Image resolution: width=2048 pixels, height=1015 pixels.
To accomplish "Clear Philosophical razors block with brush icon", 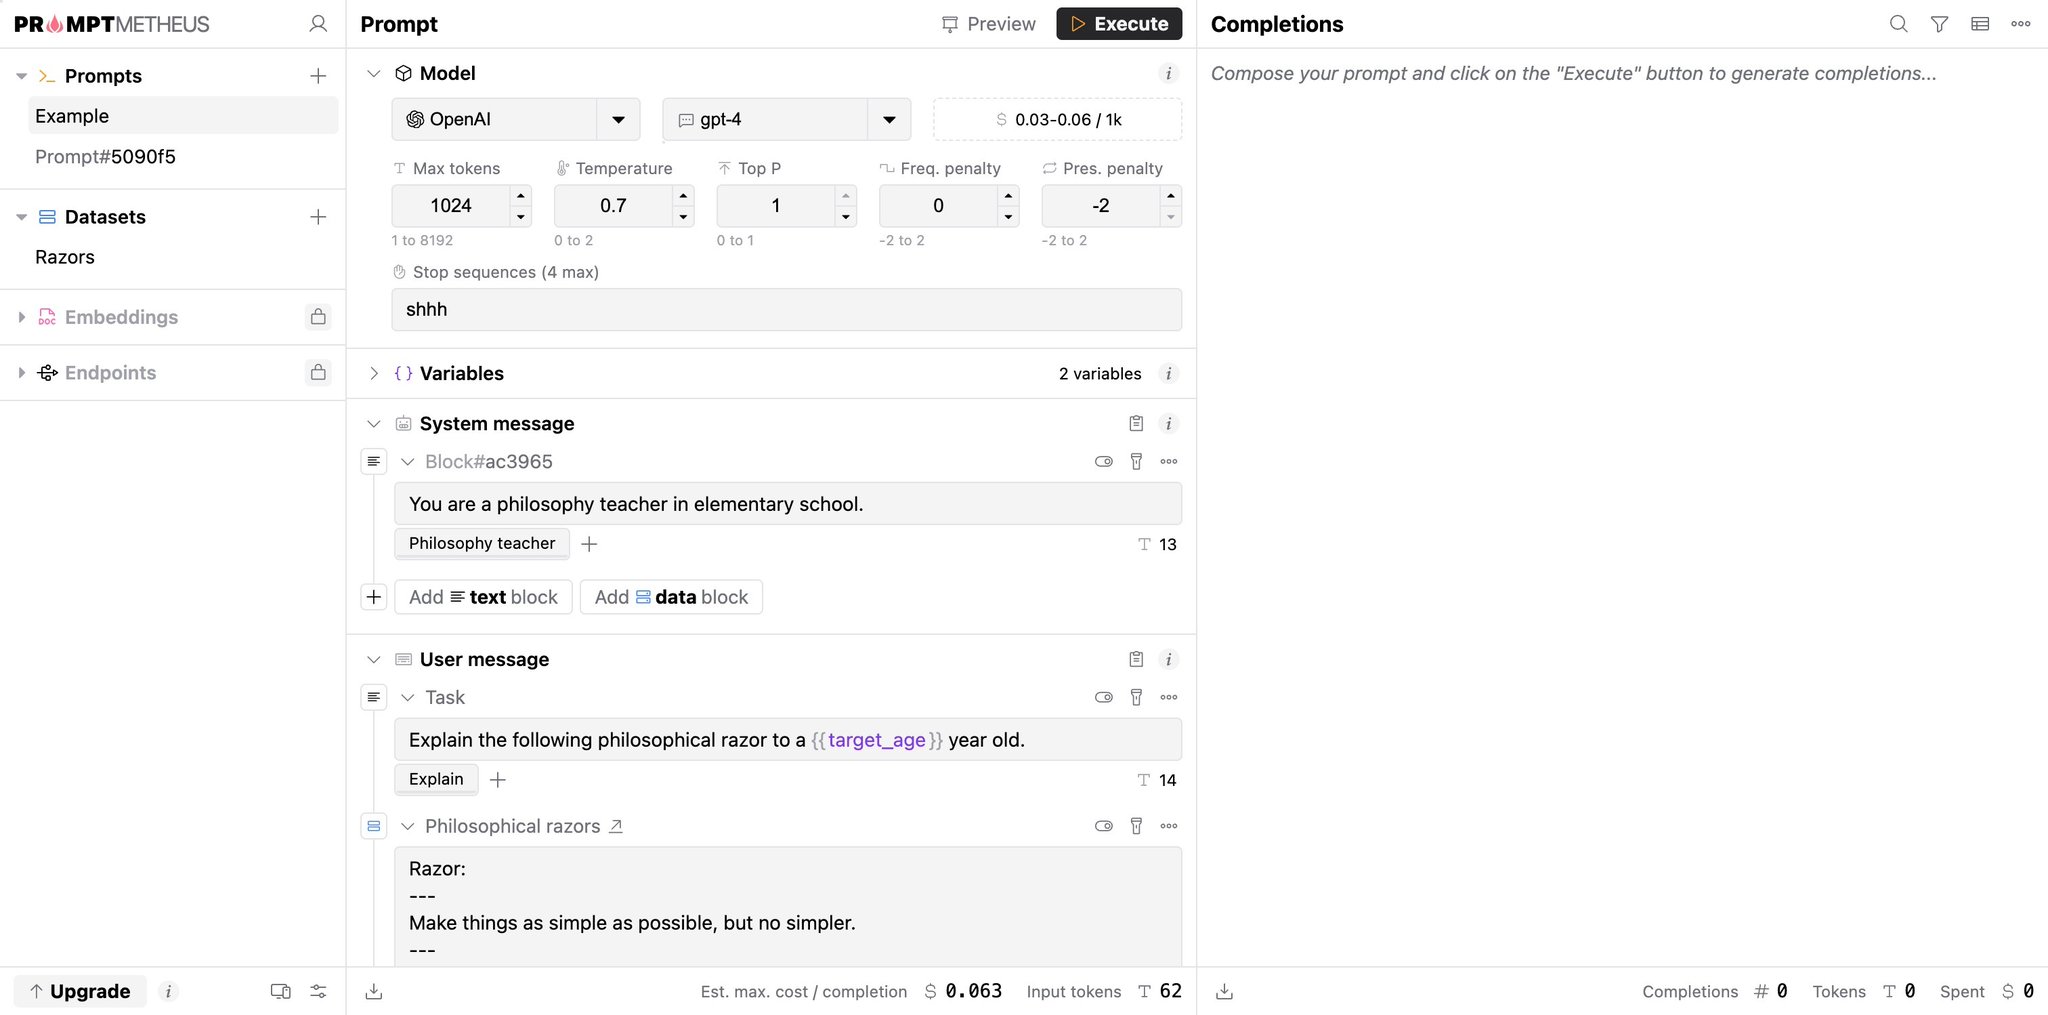I will [x=1136, y=826].
